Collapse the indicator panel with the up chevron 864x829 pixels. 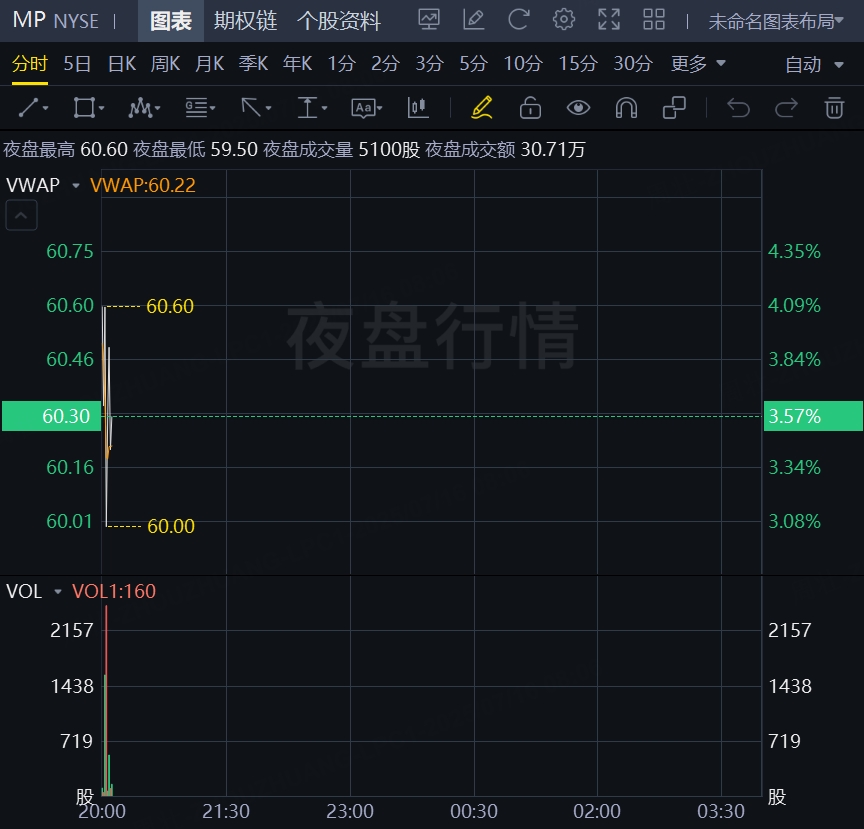tap(22, 215)
